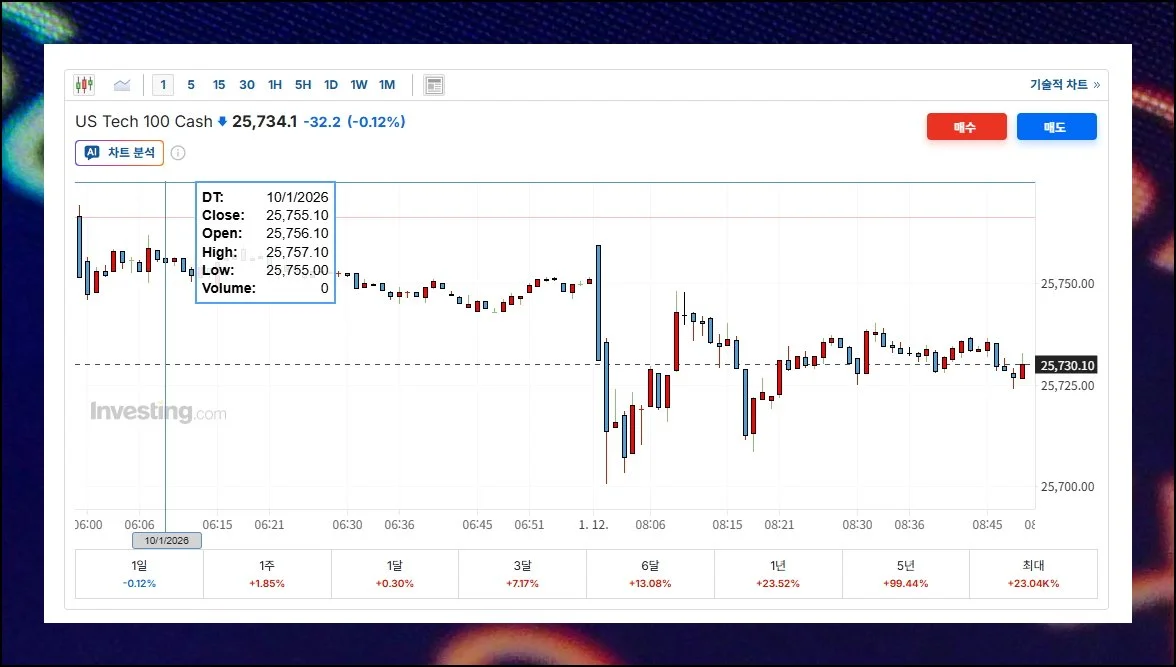
Task: Select the 1-minute interval
Action: 164,85
